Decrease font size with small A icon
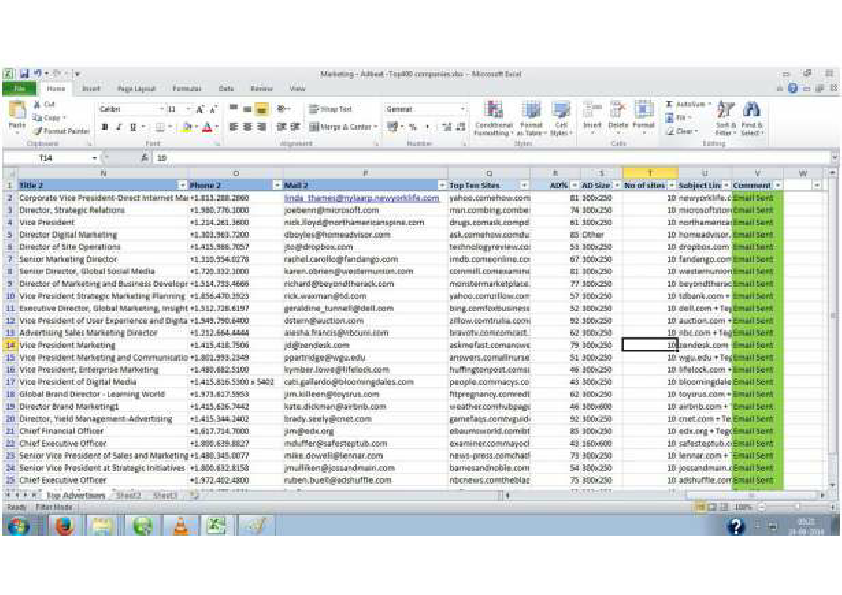842x595 pixels. coord(213,110)
